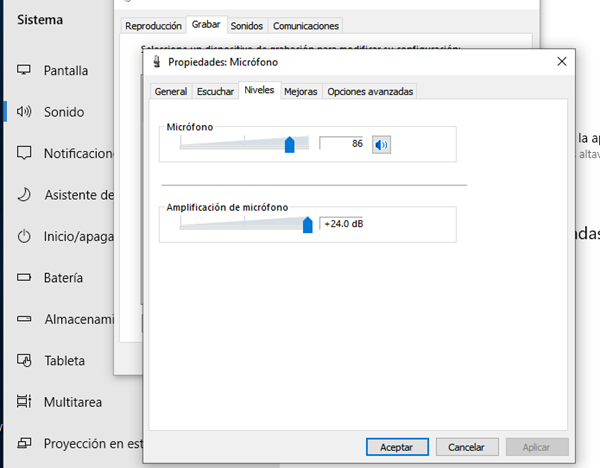Open Asistente de concentración in sidebar
The height and width of the screenshot is (468, 600).
[79, 195]
